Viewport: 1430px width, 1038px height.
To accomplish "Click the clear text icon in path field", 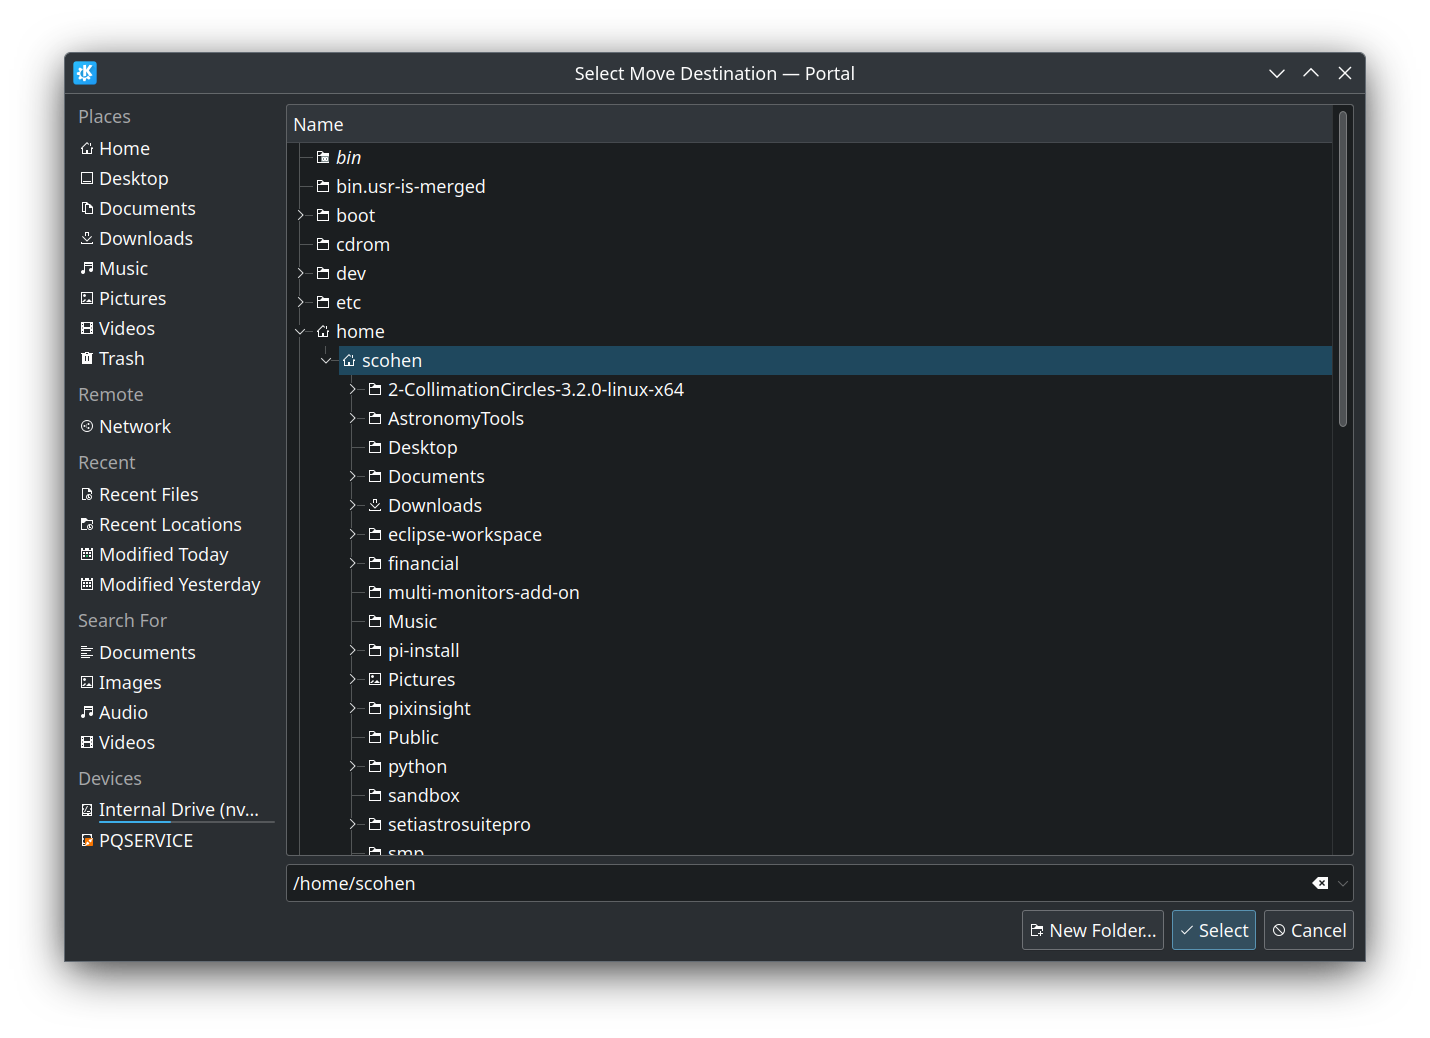I will click(x=1320, y=883).
